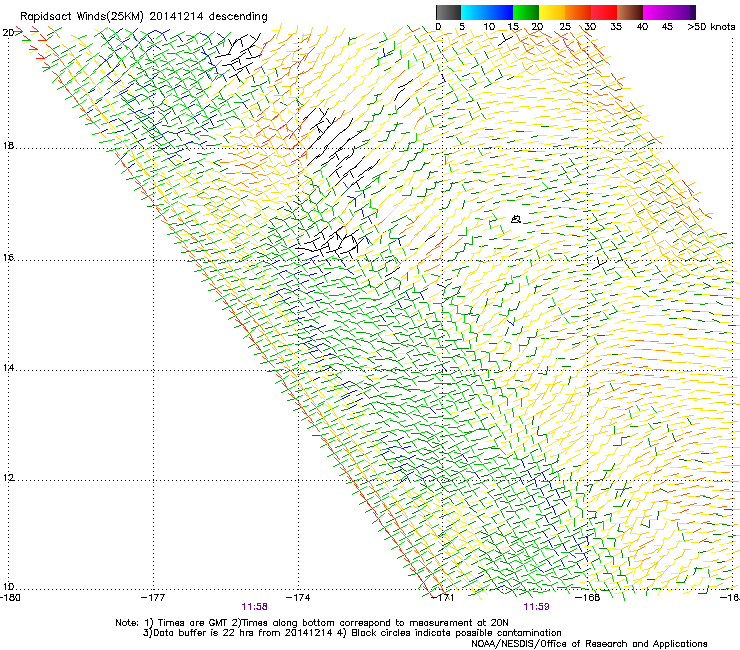Click the longitude label -177
This screenshot has width=740, height=650.
(153, 598)
